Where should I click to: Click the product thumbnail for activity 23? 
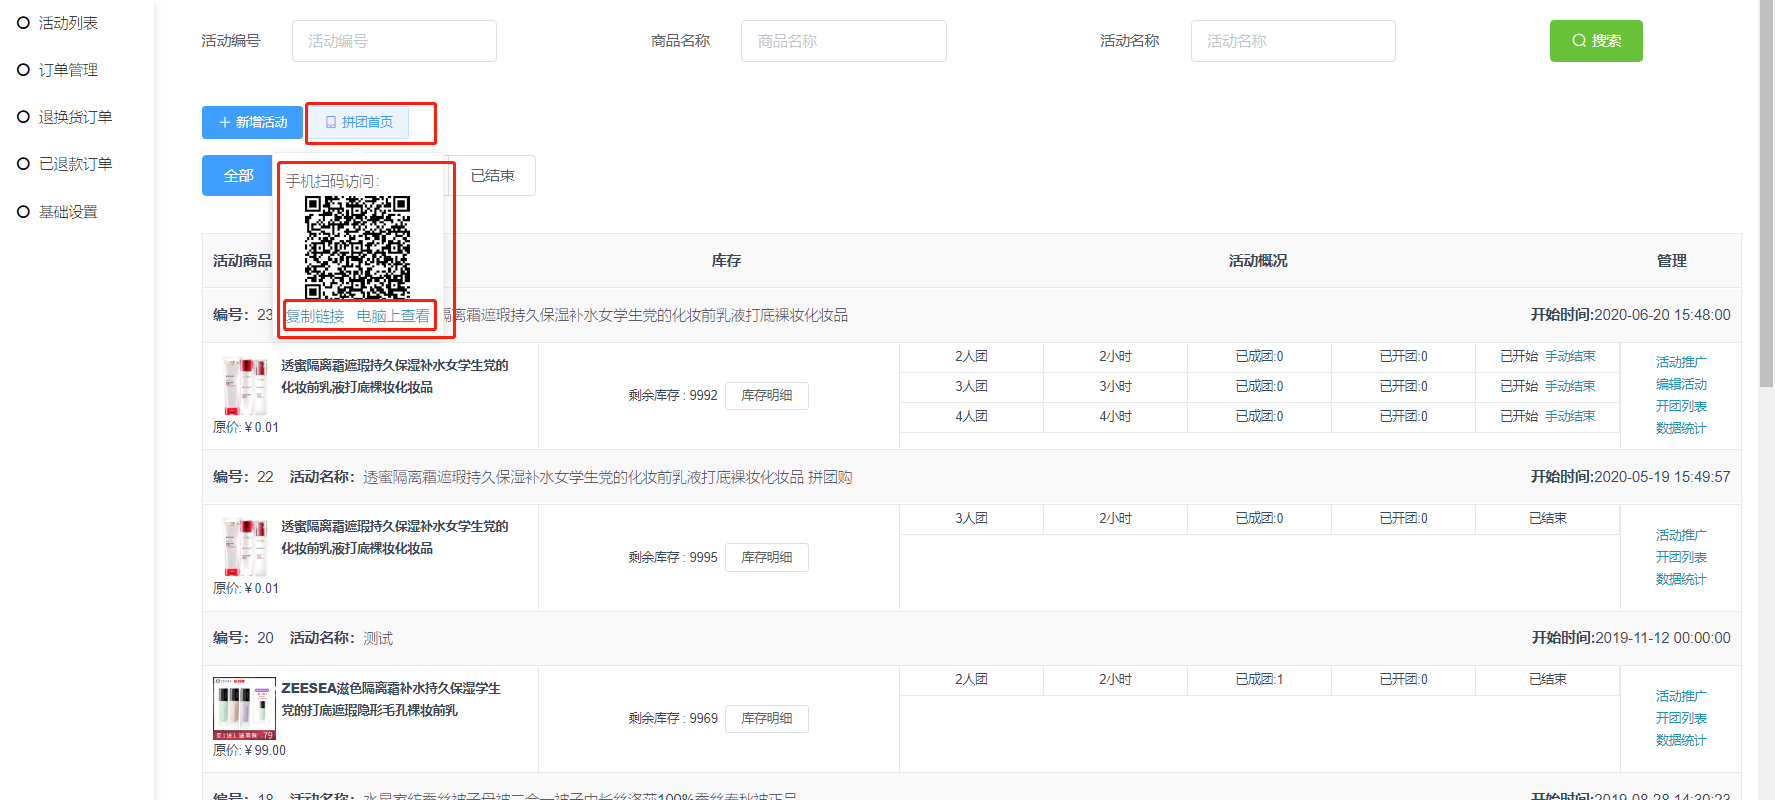click(x=245, y=386)
